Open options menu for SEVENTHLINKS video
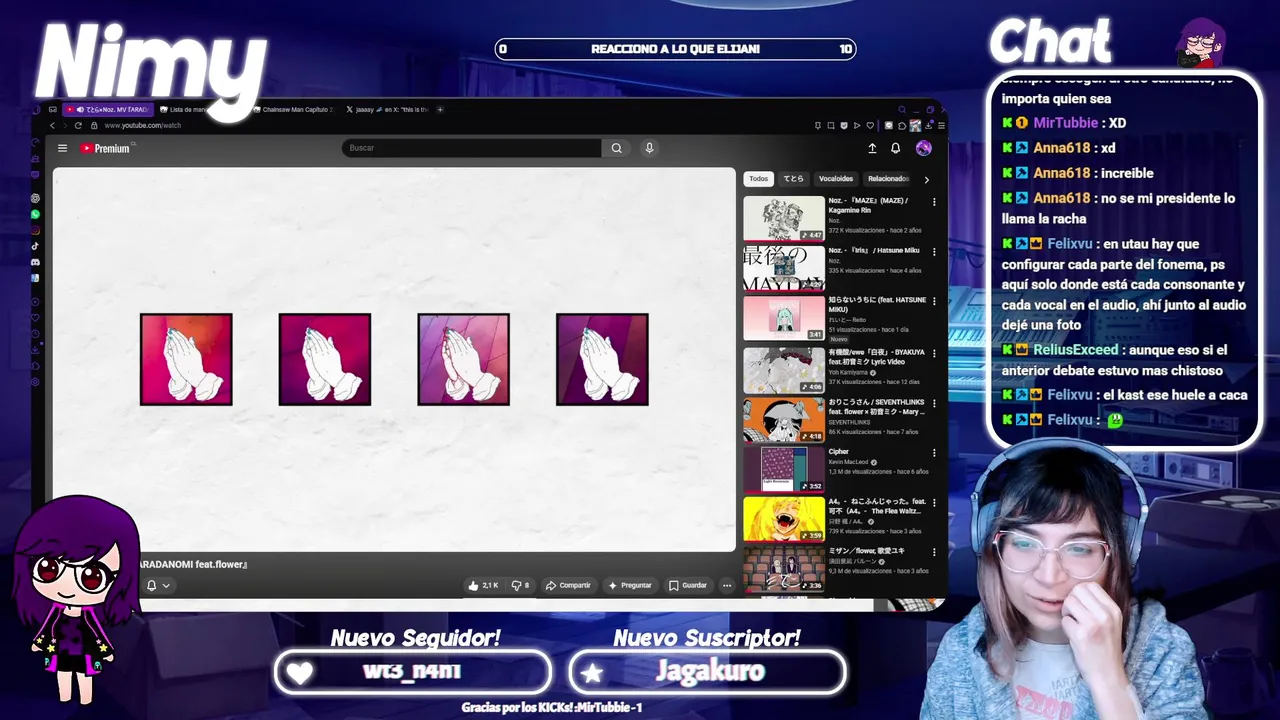Viewport: 1280px width, 720px height. [x=934, y=403]
